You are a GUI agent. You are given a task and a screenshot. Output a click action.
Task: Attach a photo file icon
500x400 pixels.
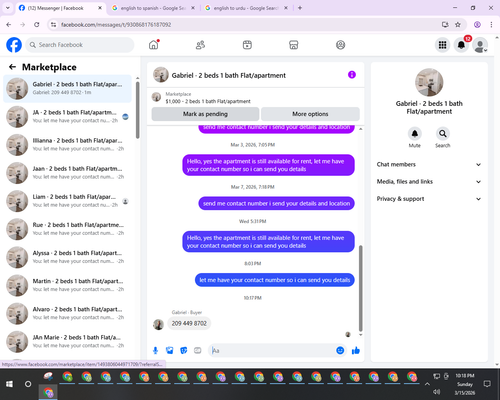click(x=170, y=350)
